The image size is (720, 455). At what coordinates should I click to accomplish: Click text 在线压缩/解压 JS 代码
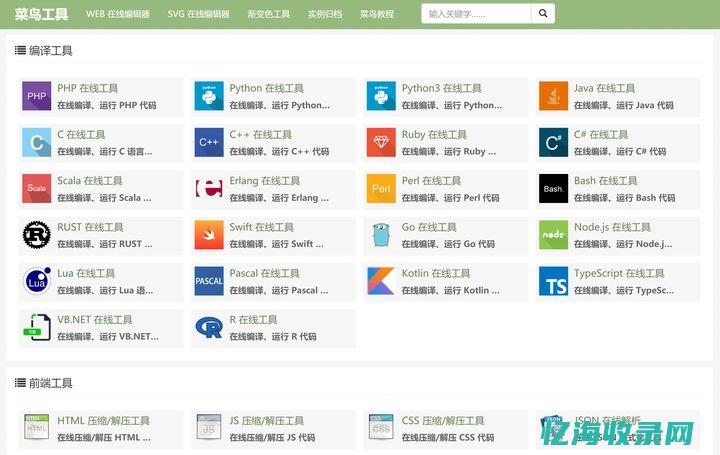click(272, 438)
